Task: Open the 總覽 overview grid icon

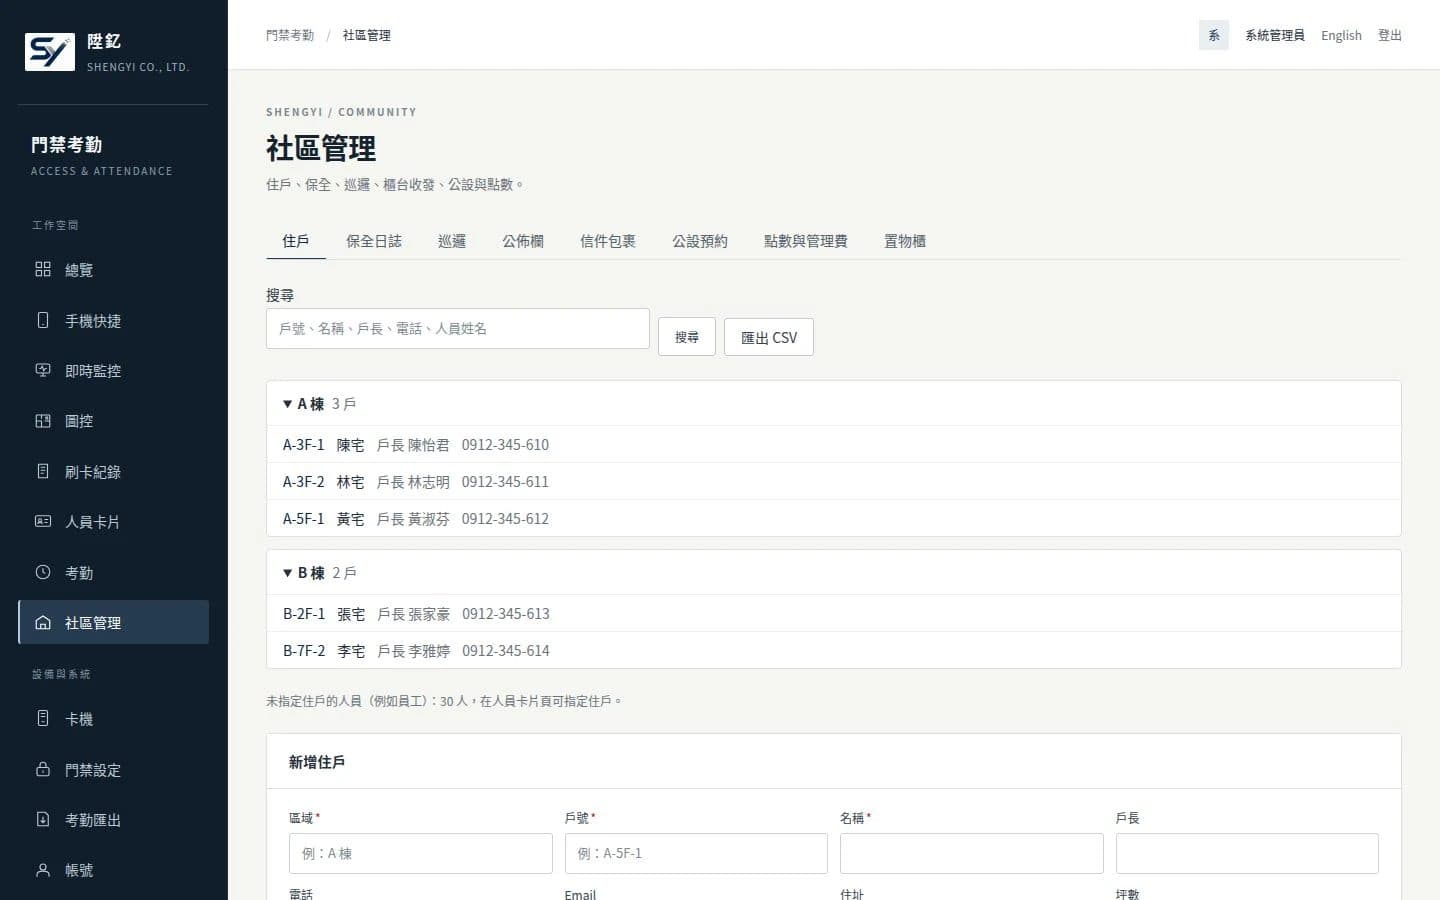Action: [x=43, y=269]
